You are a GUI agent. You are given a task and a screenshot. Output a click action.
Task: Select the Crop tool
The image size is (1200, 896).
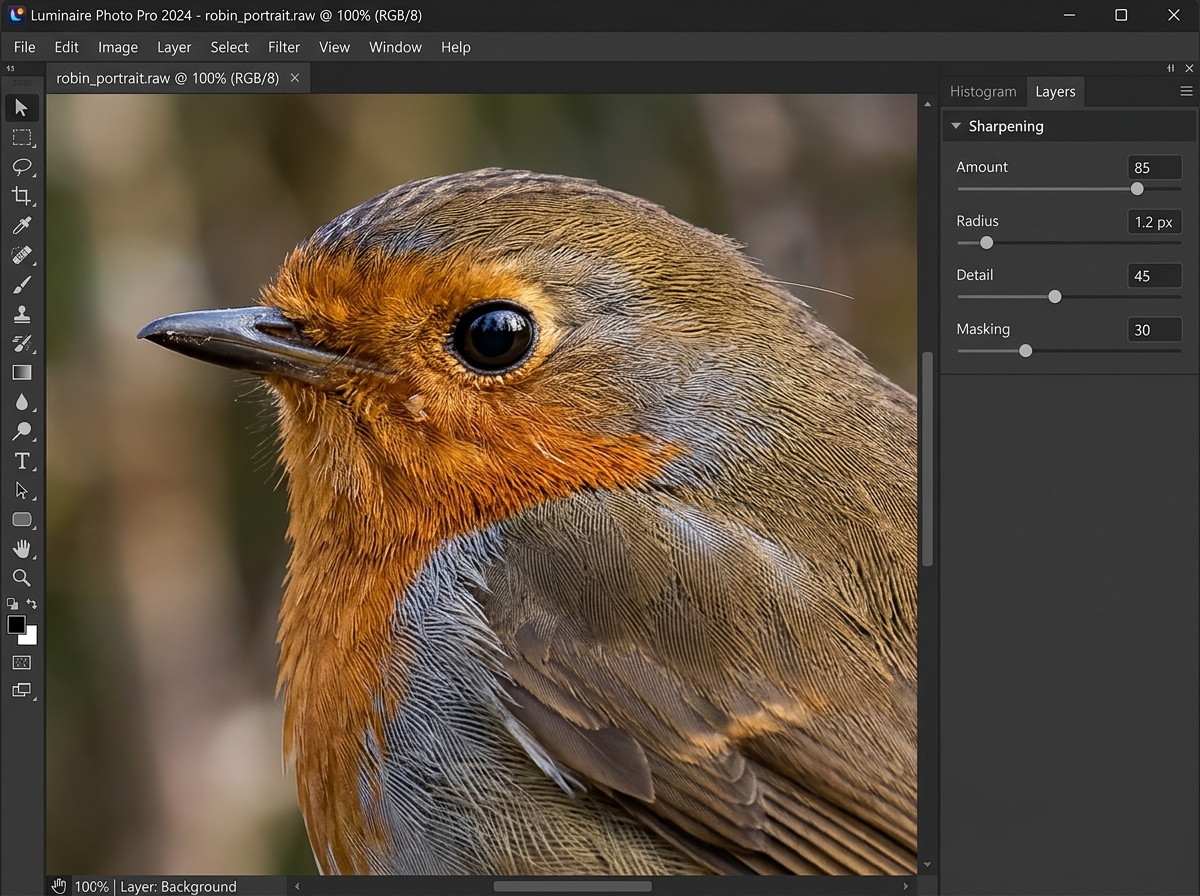[22, 196]
